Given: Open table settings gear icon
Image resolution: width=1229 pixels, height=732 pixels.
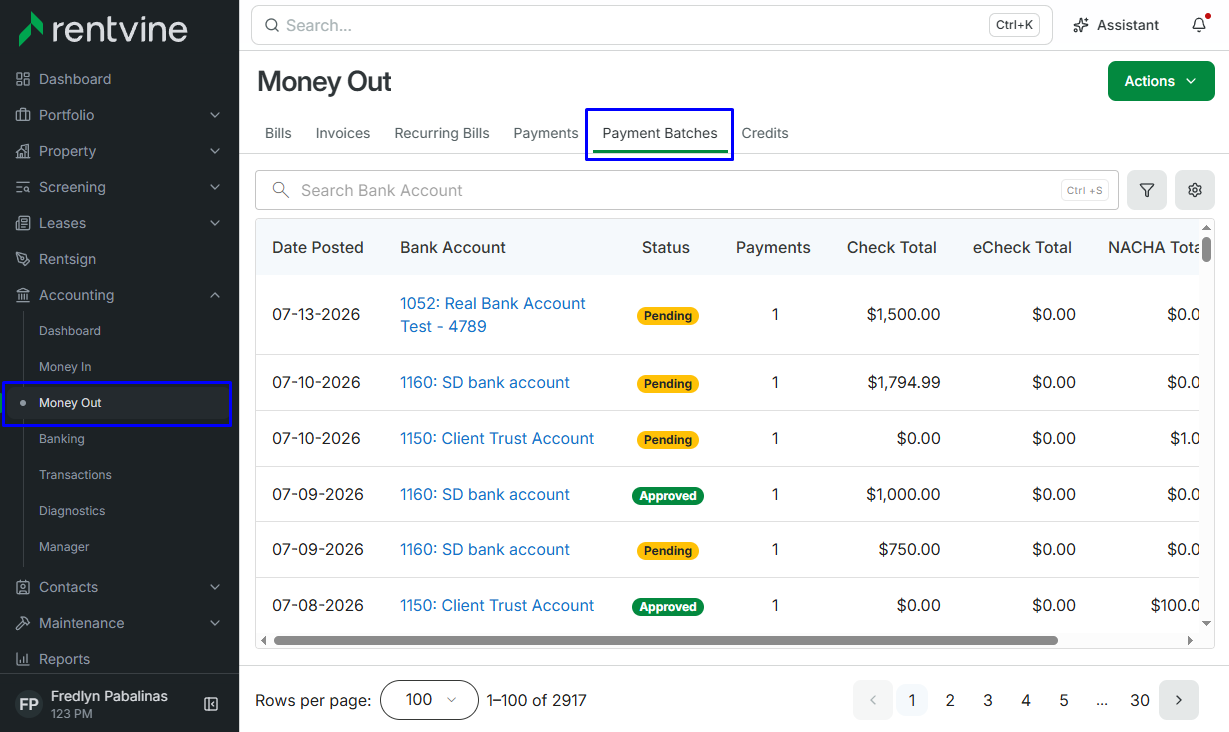Looking at the screenshot, I should 1195,190.
